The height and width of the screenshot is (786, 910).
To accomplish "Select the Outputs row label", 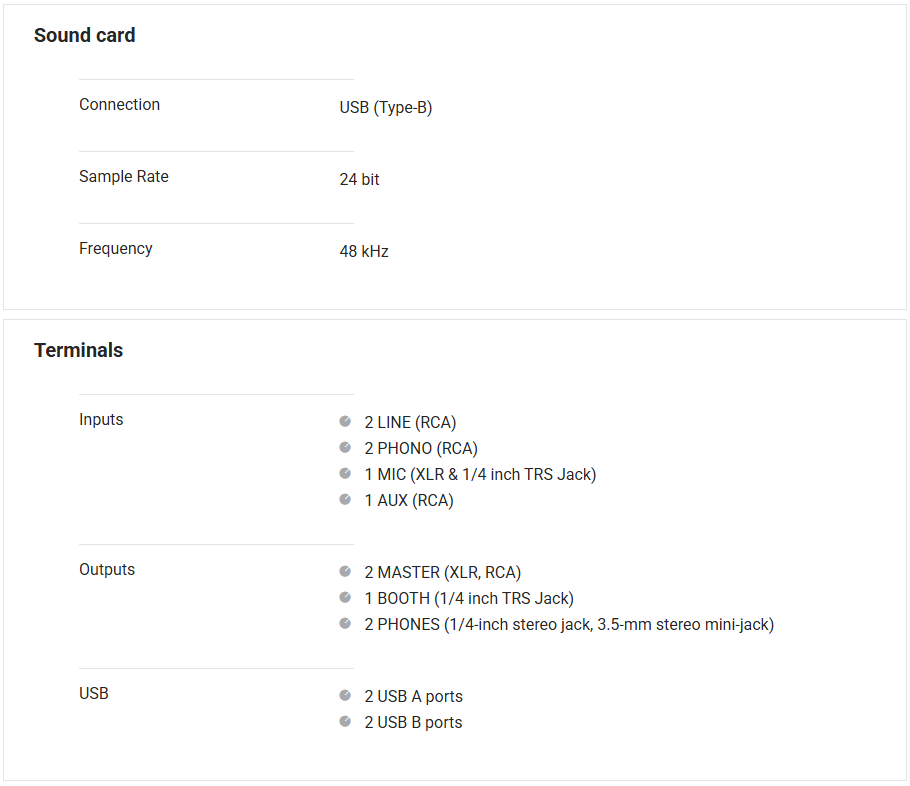I will click(x=107, y=570).
